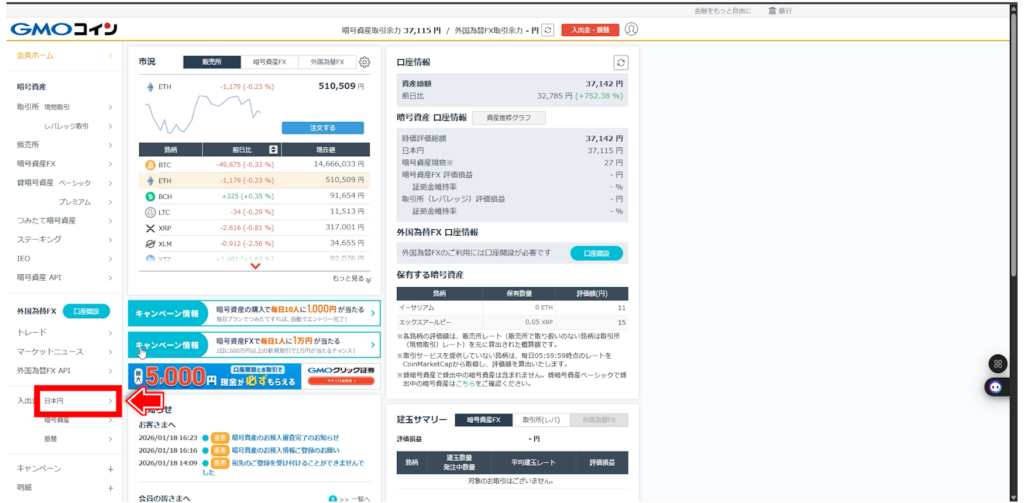The width and height of the screenshot is (1024, 503).
Task: Expand the キャンペーン sidebar section
Action: (x=110, y=468)
